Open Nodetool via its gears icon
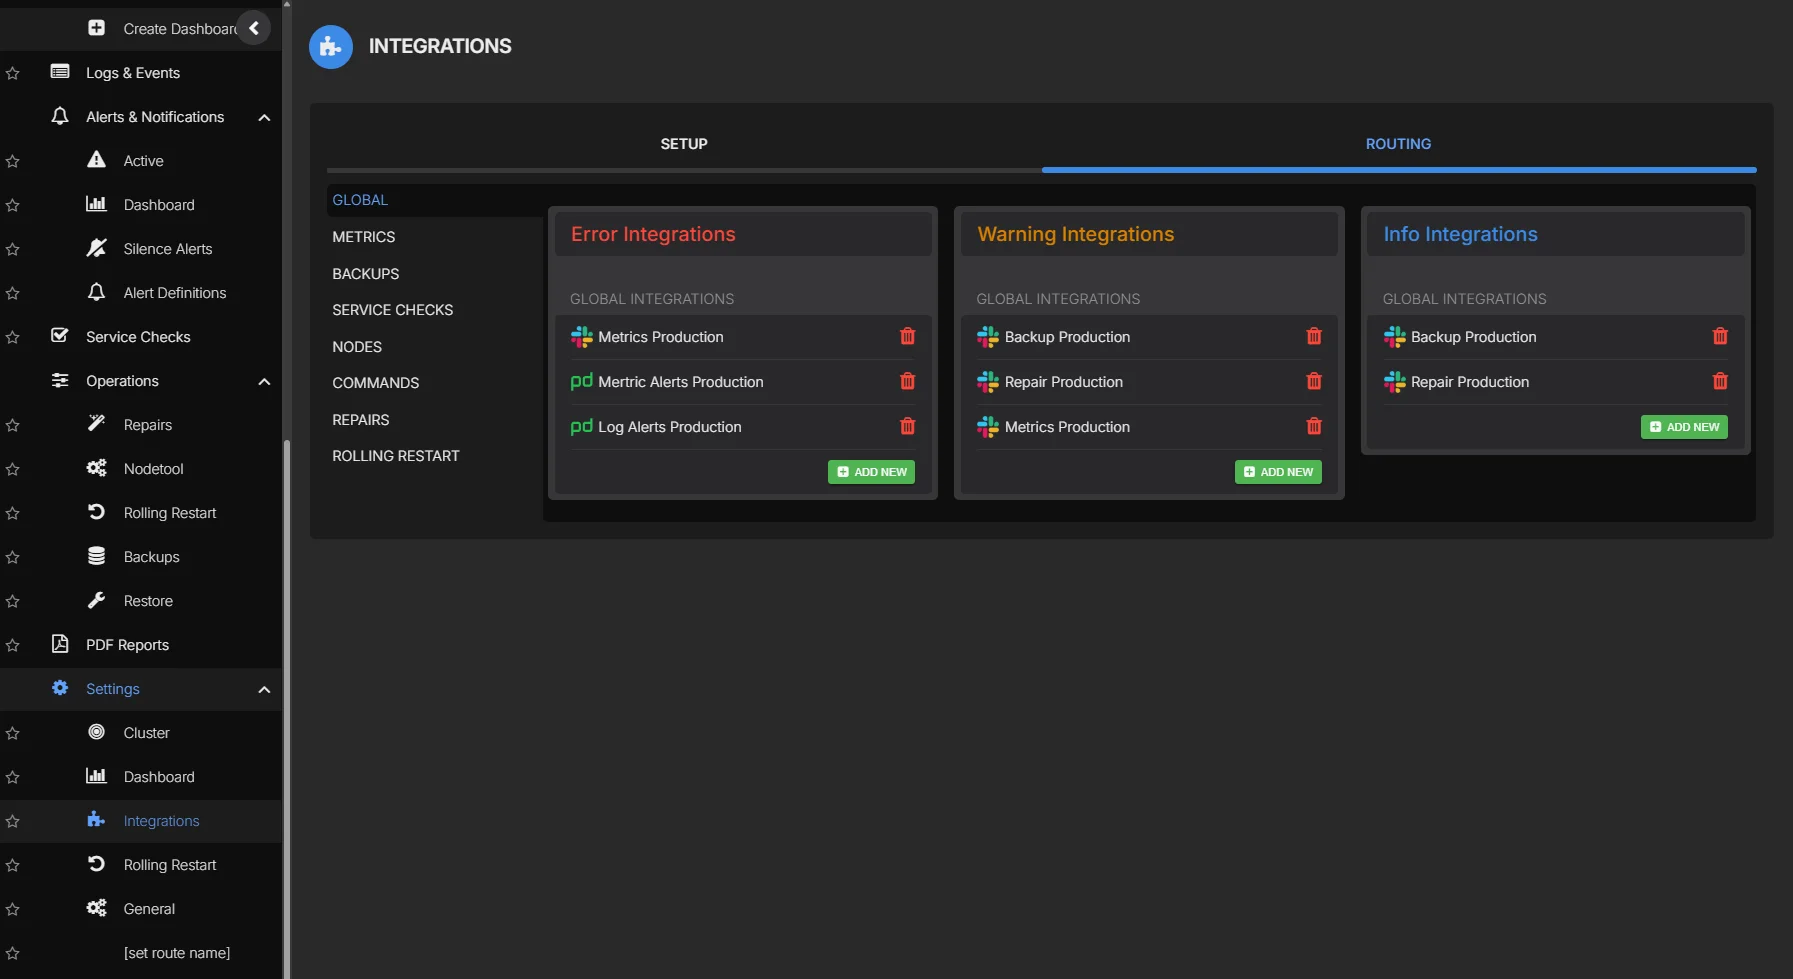Viewport: 1793px width, 979px height. point(96,468)
